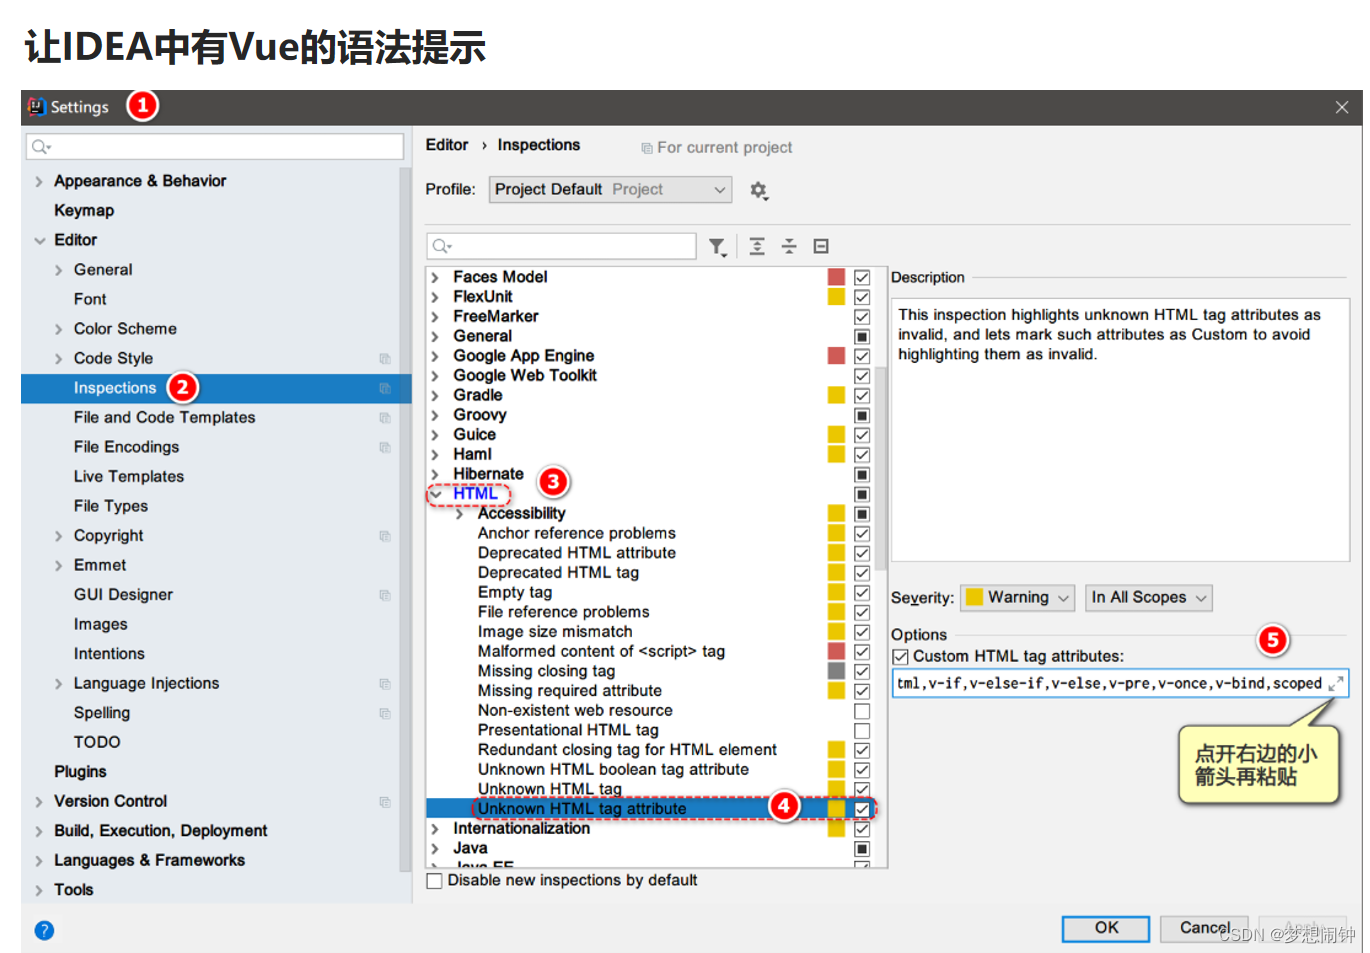1370x953 pixels.
Task: Select Live Templates settings page
Action: 129,477
